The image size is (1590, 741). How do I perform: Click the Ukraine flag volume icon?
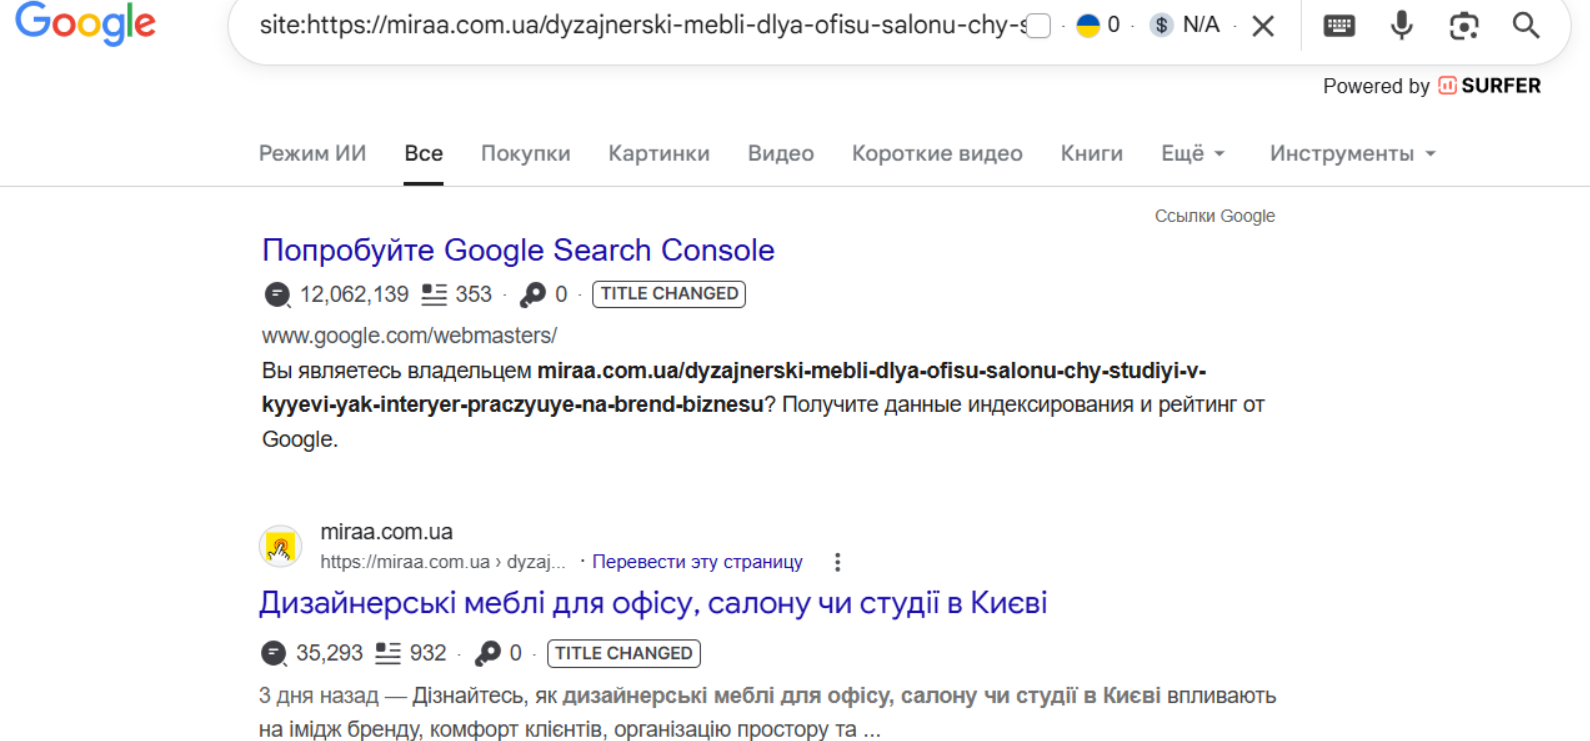(x=1088, y=26)
